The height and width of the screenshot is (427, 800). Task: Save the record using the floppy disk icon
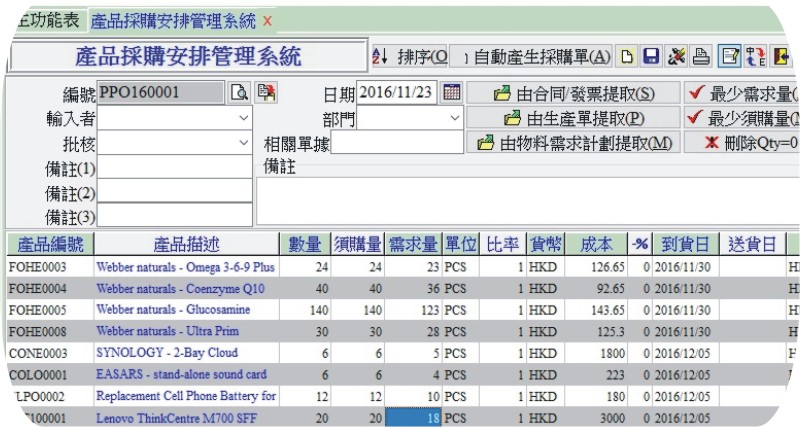click(x=651, y=57)
